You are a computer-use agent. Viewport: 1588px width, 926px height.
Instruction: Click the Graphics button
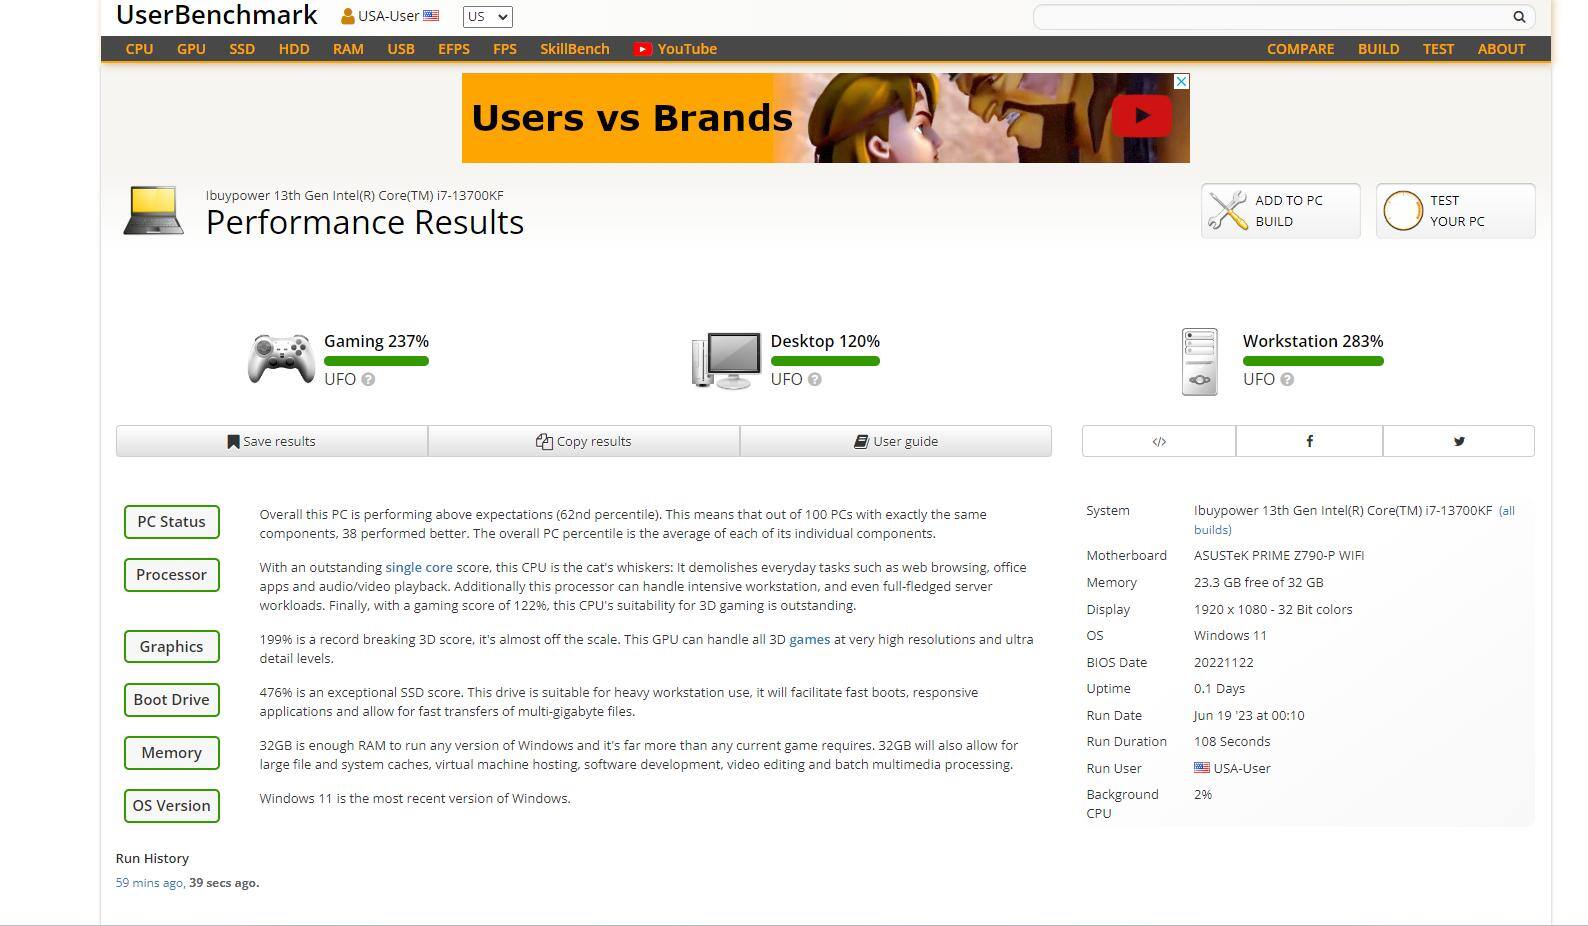(x=172, y=647)
